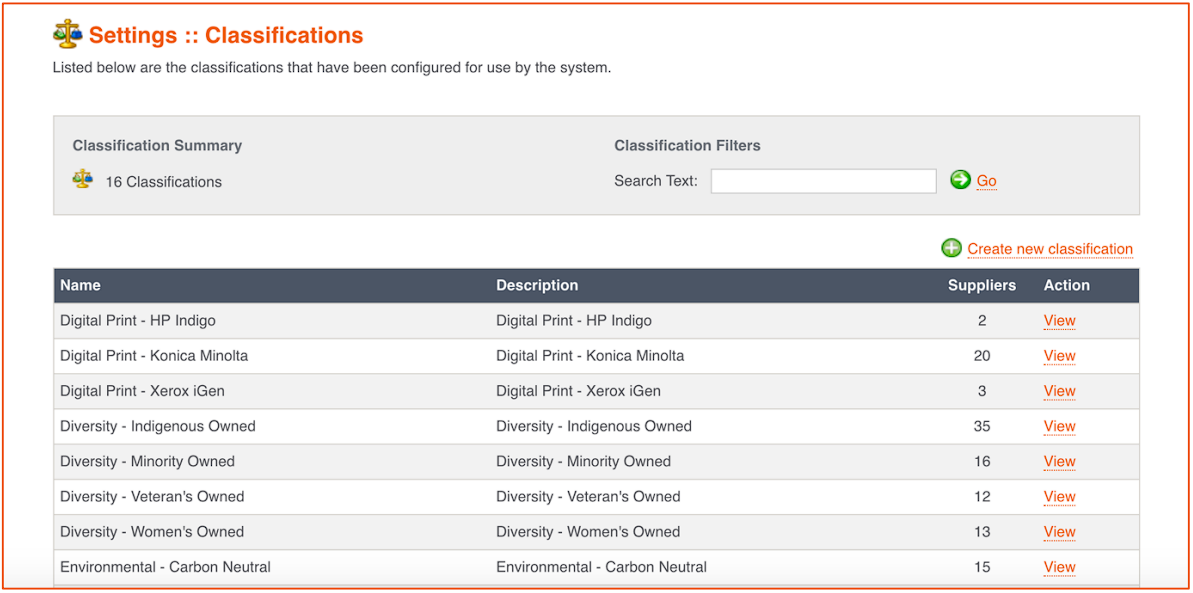Viewport: 1193px width, 593px height.
Task: Click the Suppliers column header
Action: tap(981, 285)
